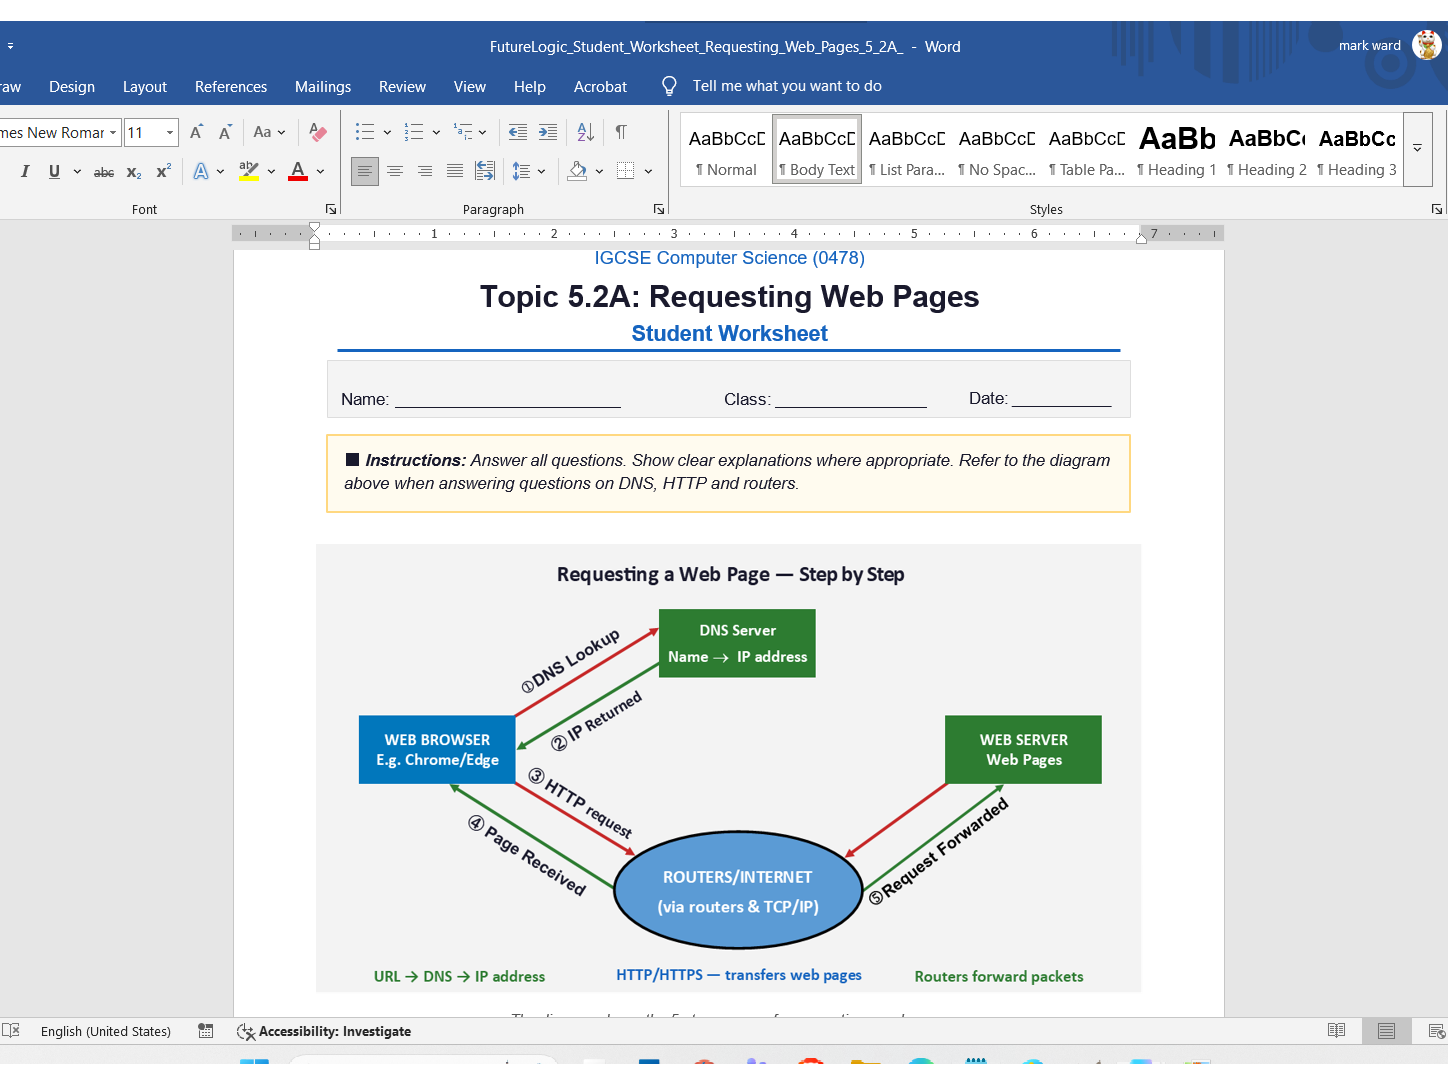The height and width of the screenshot is (1086, 1448).
Task: Open the Paragraph settings dialog launcher
Action: [659, 209]
